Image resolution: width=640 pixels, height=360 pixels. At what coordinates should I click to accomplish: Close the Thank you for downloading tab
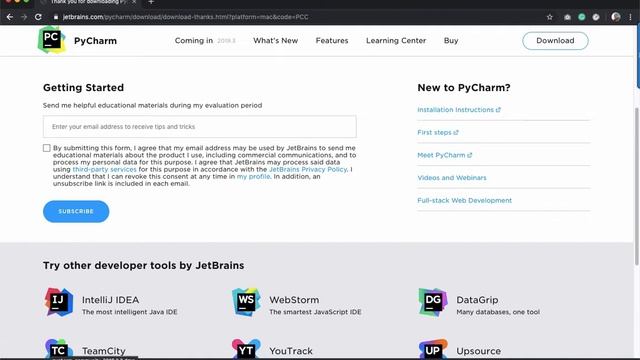pyautogui.click(x=134, y=2)
